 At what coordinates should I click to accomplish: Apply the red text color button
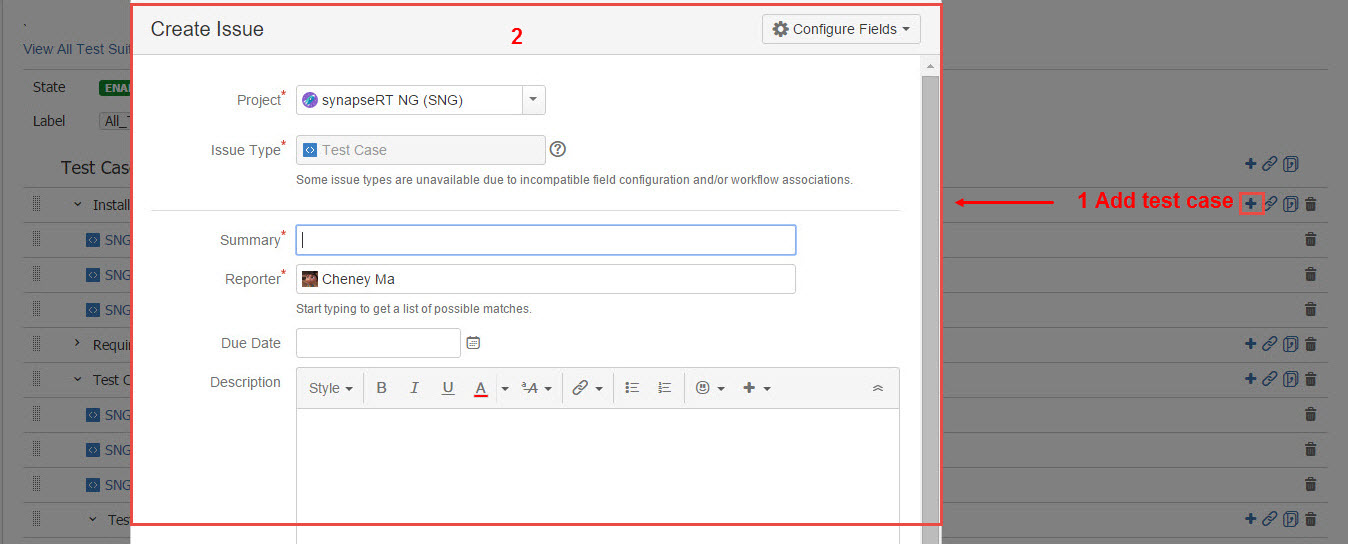click(x=480, y=388)
